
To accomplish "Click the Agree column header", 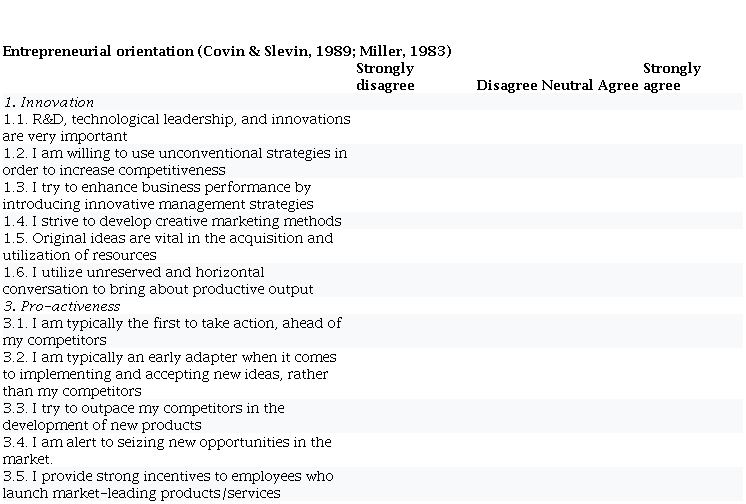I will tap(618, 86).
